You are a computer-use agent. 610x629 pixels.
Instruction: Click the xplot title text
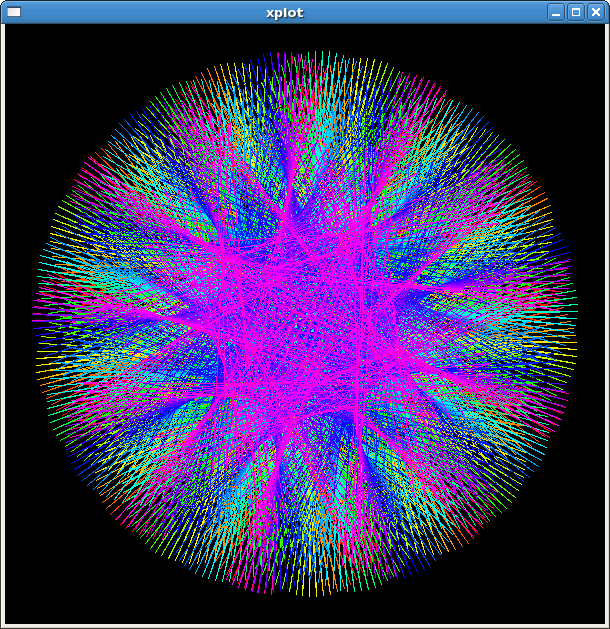[285, 13]
